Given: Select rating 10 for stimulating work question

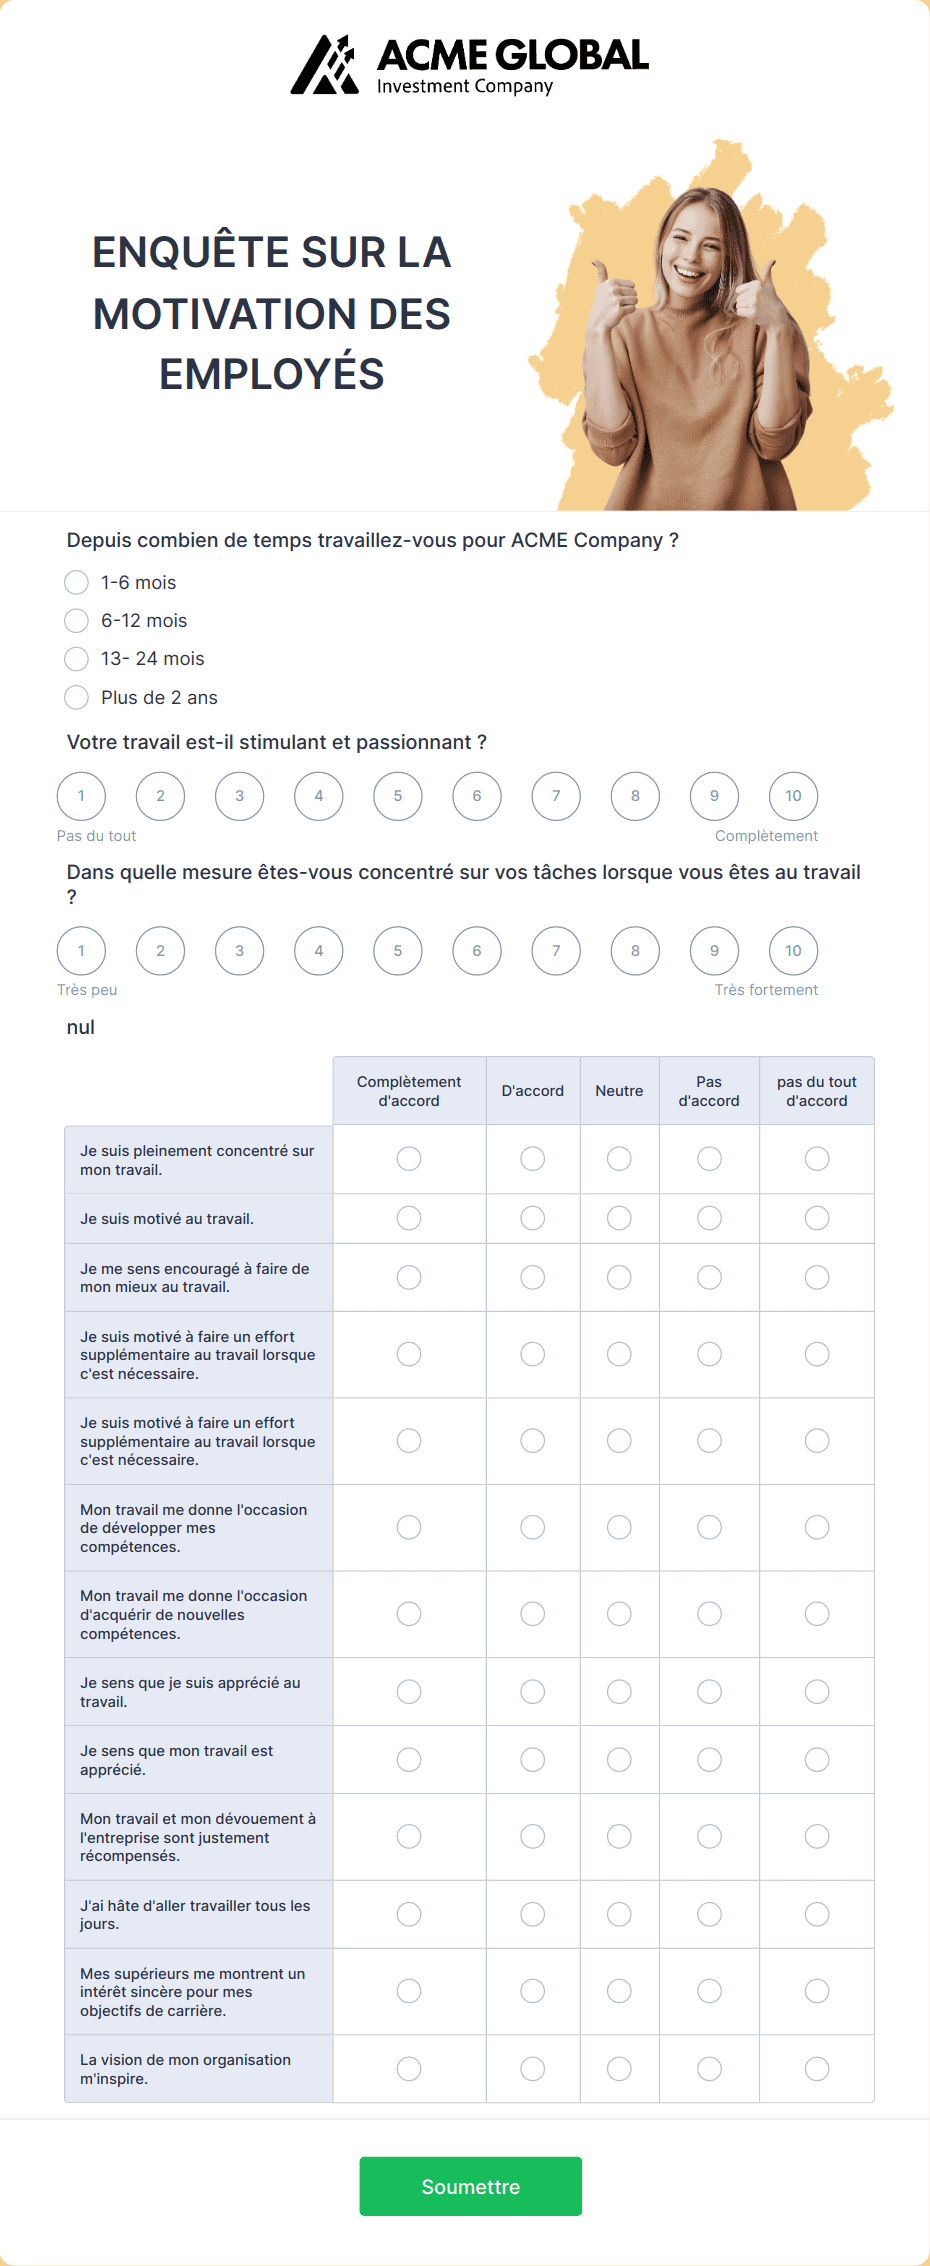Looking at the screenshot, I should (793, 796).
